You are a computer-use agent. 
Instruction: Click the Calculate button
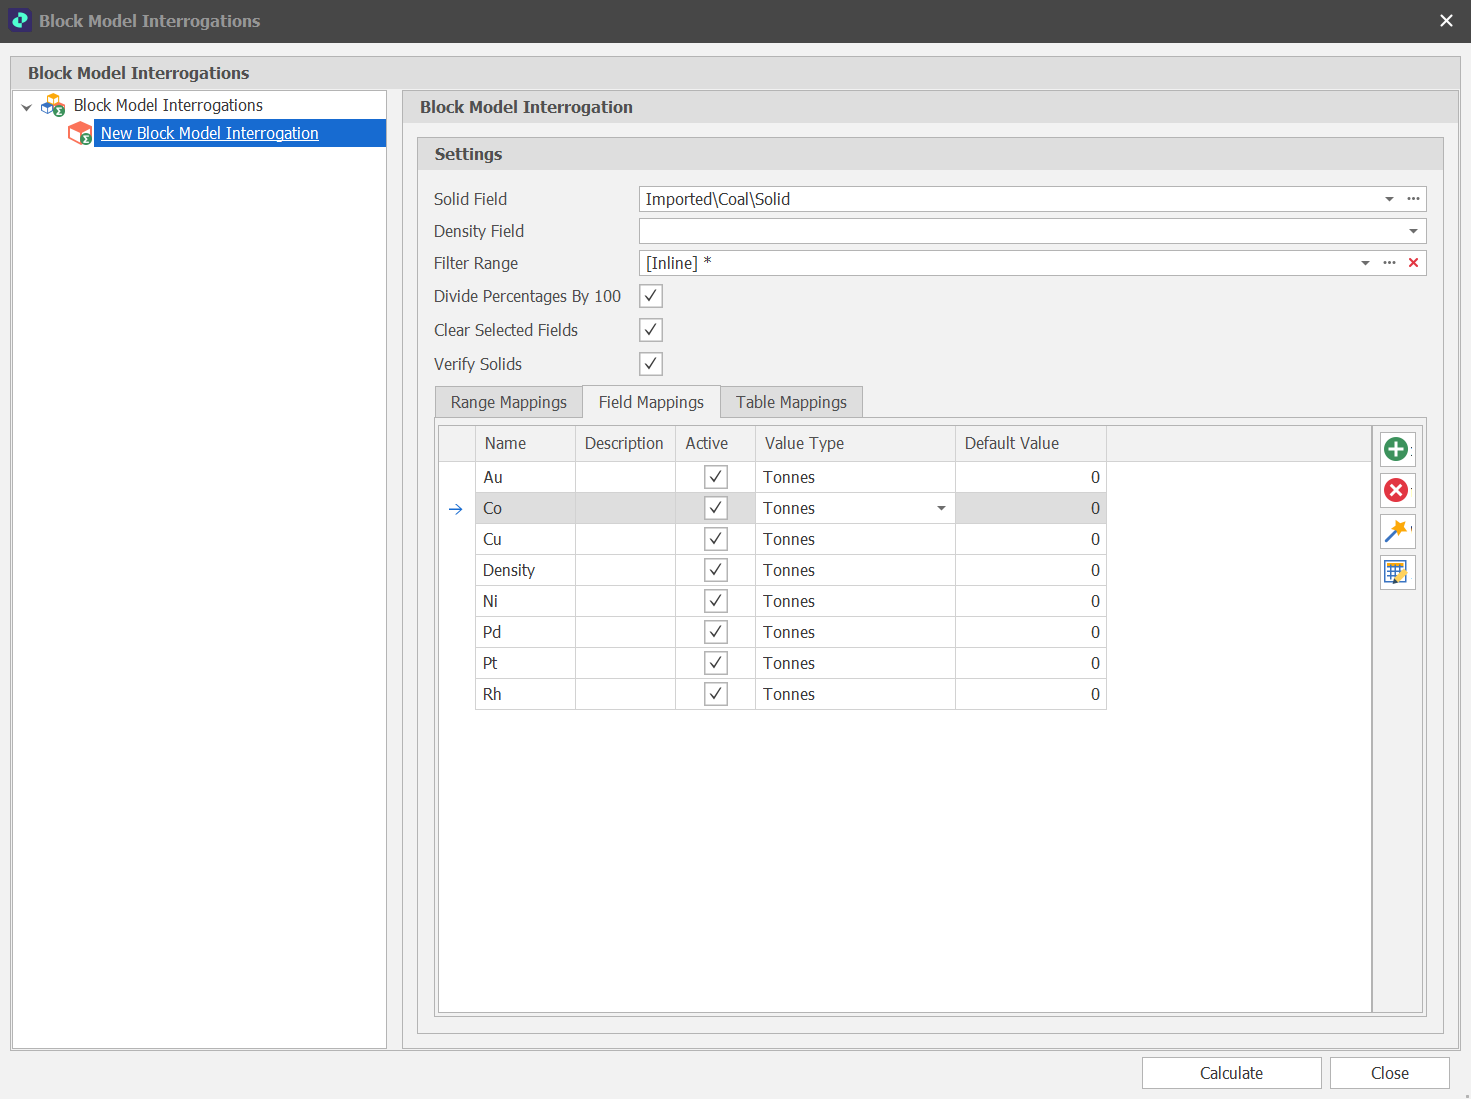[x=1231, y=1073]
